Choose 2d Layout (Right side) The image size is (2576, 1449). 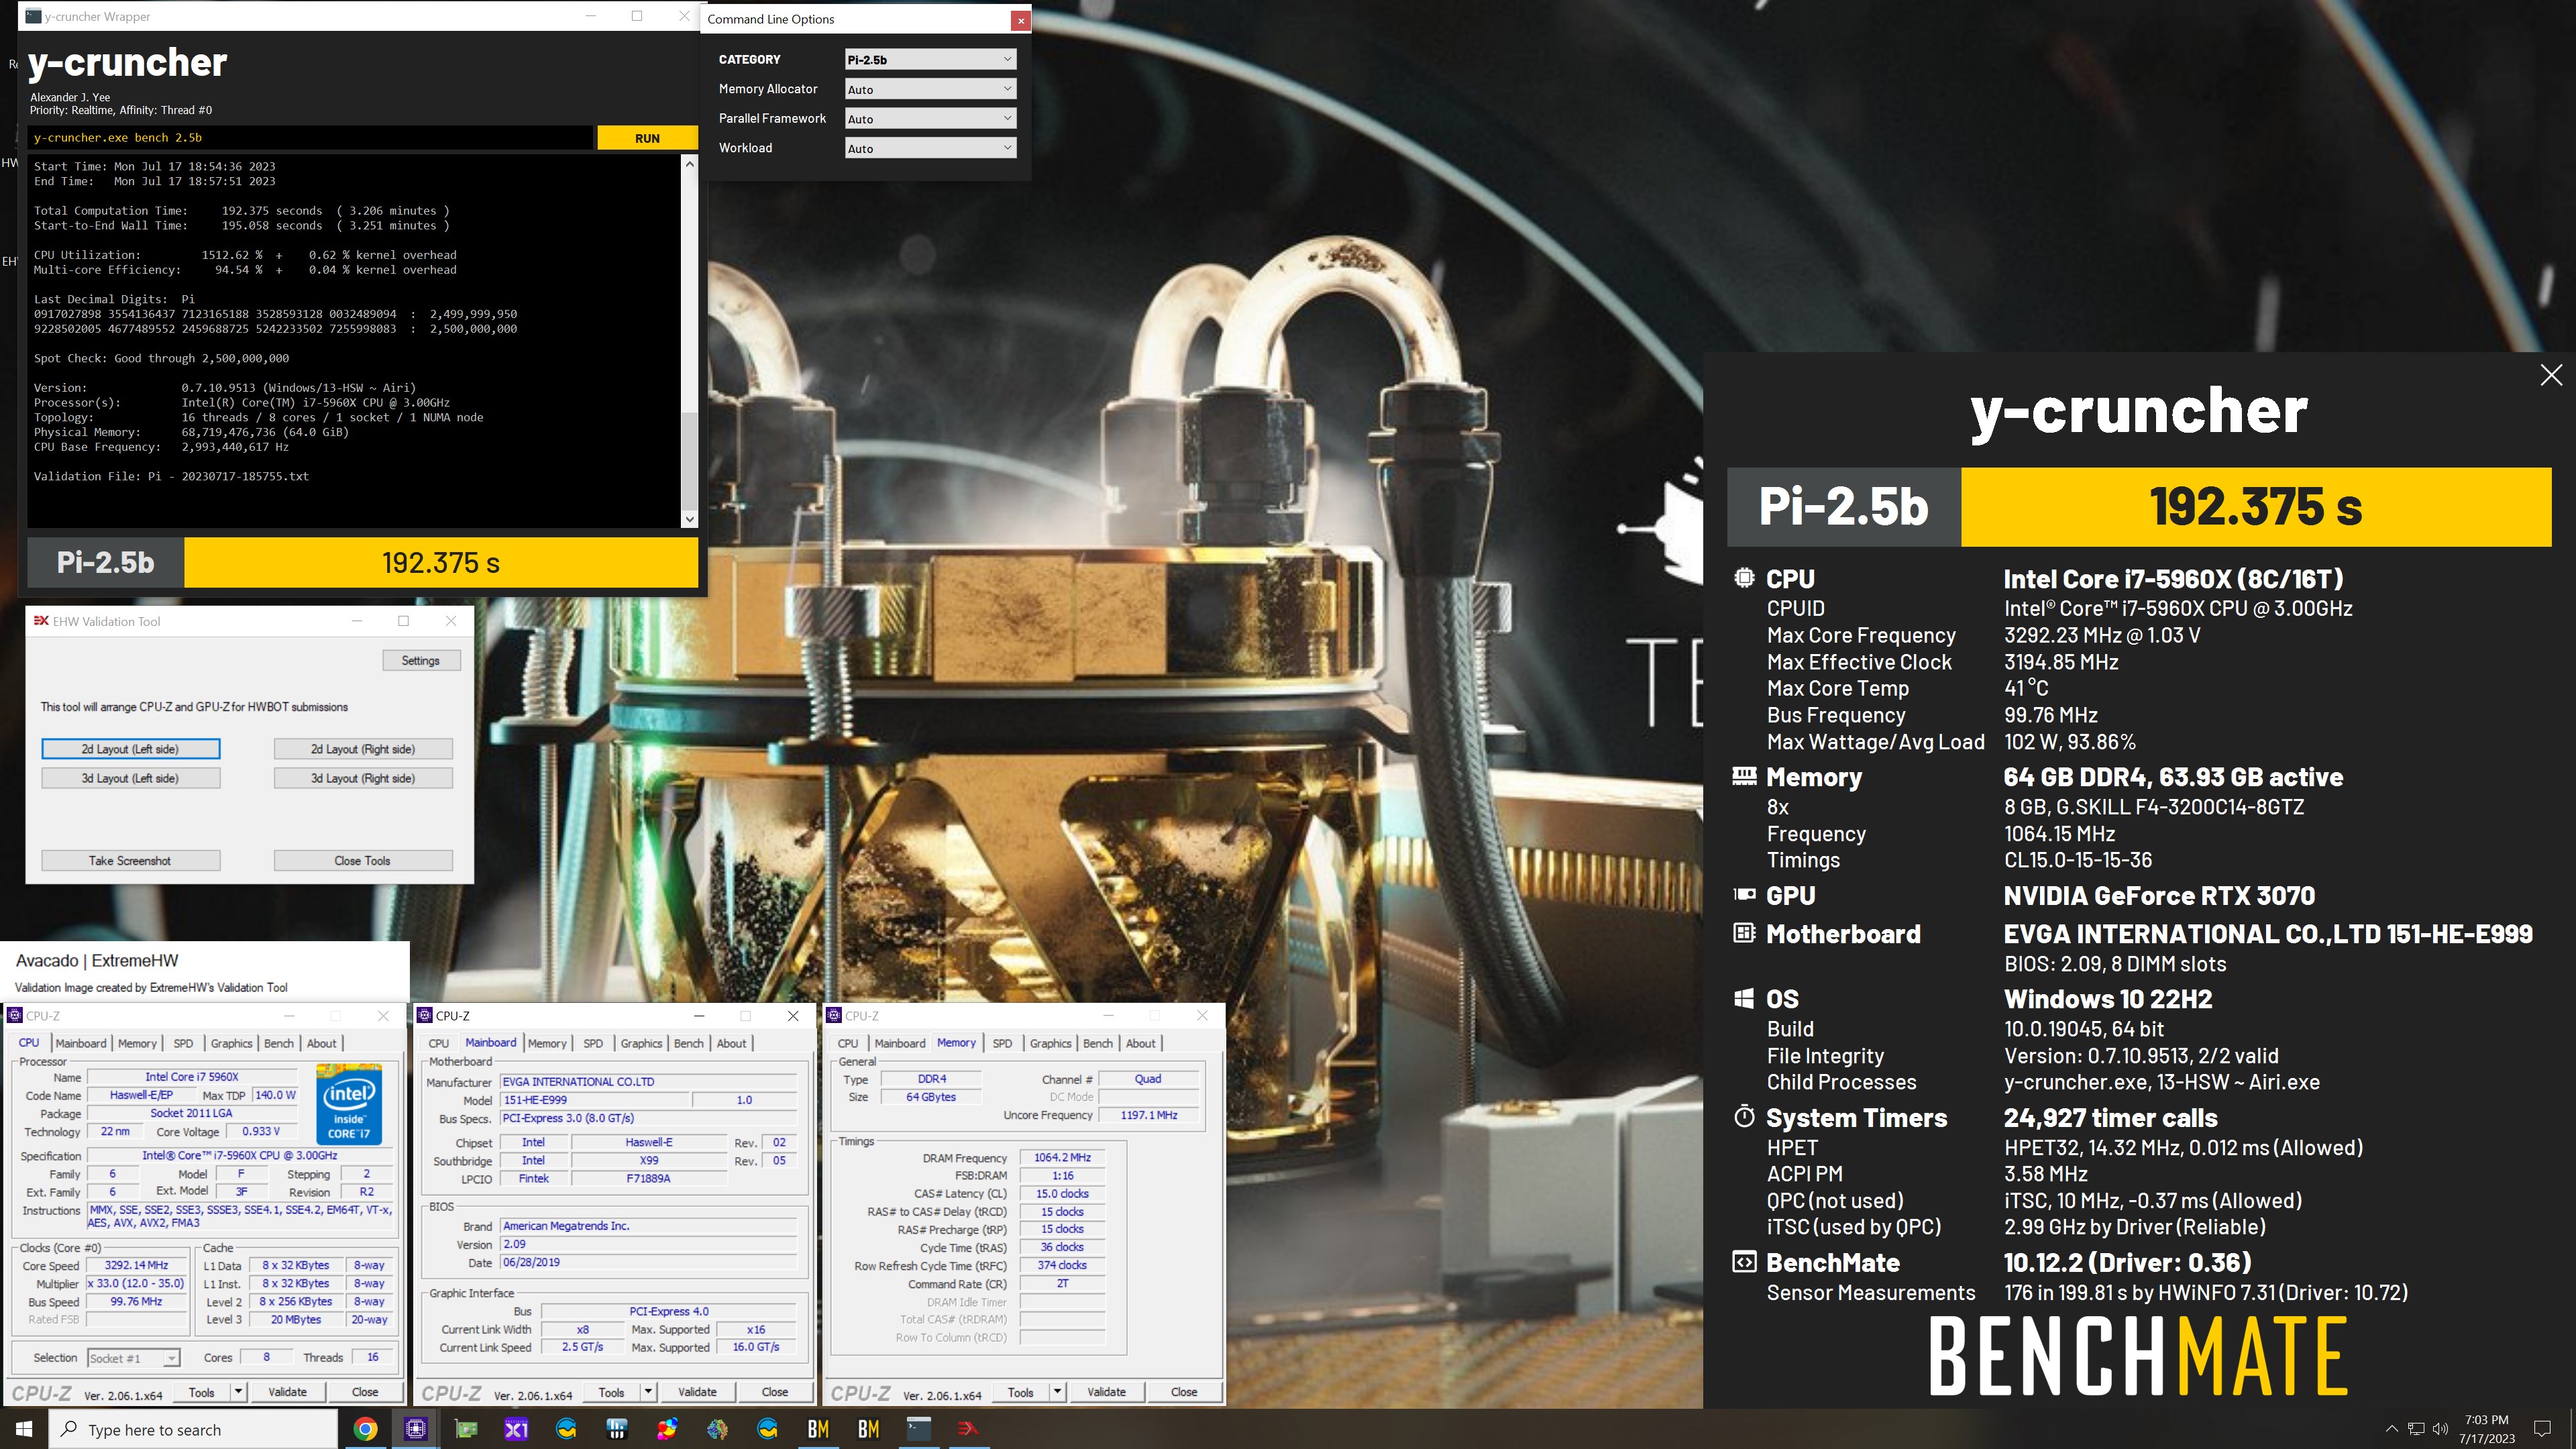click(363, 749)
